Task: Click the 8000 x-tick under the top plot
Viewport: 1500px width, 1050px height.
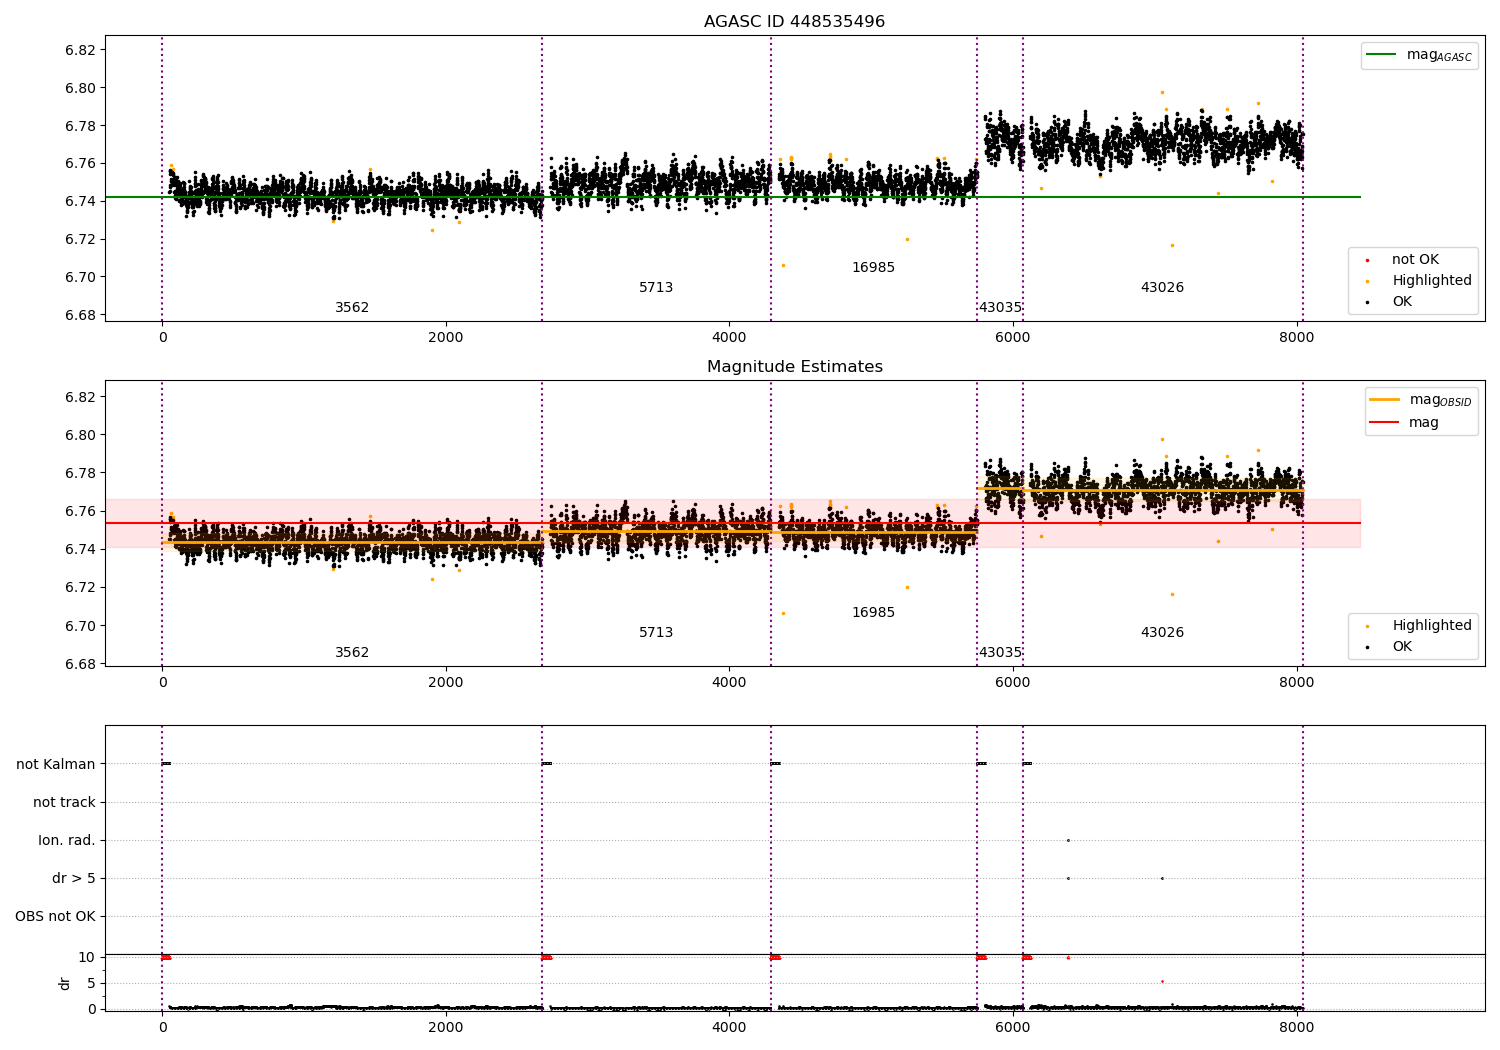Action: coord(1296,337)
